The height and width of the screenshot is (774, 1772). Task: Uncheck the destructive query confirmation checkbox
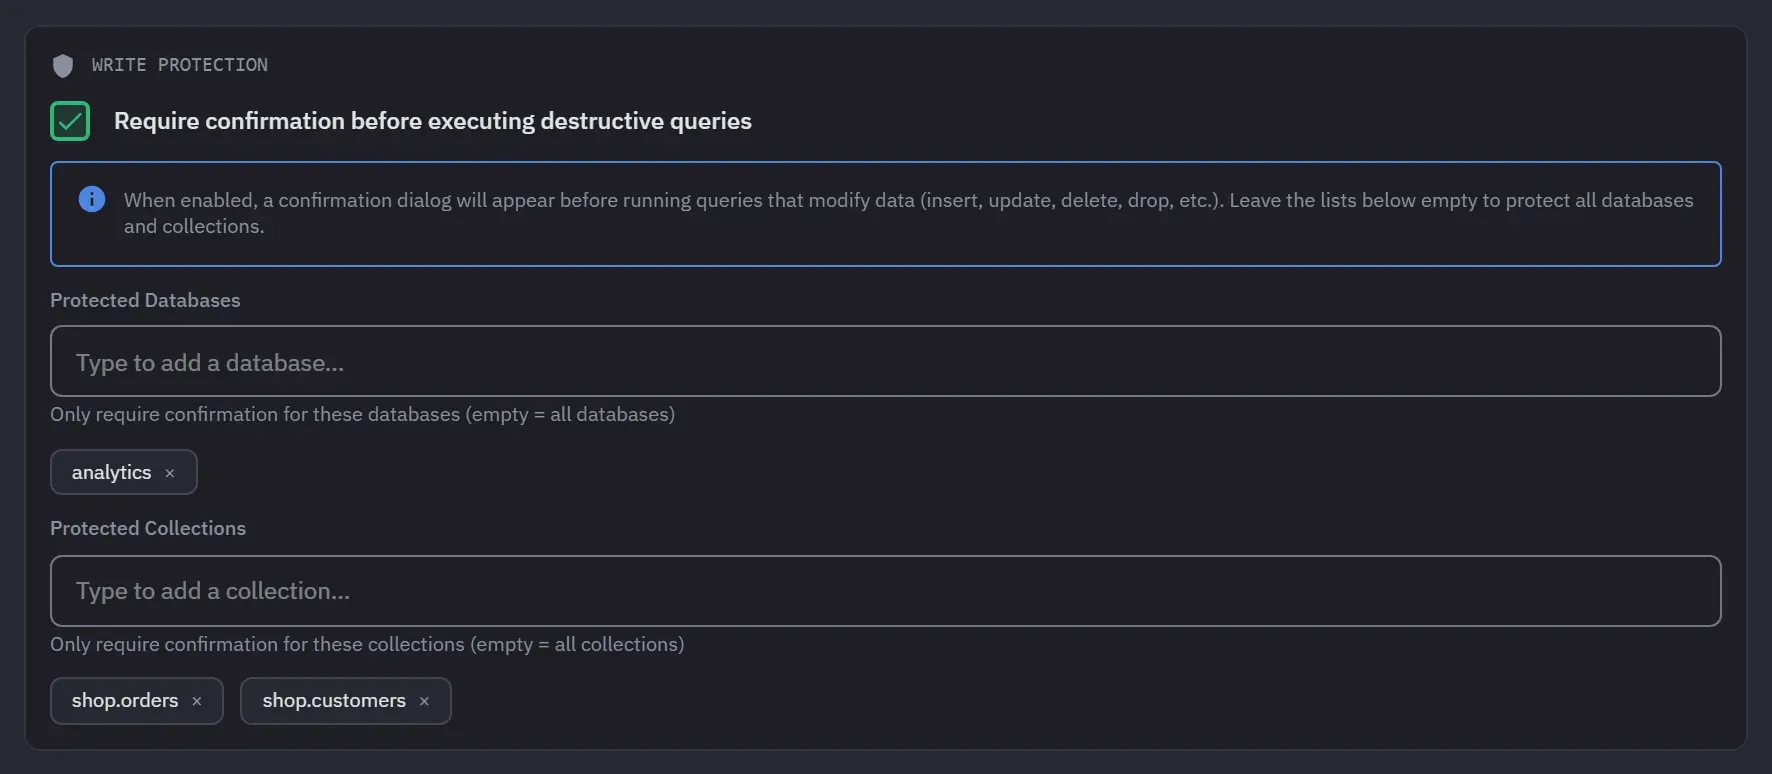70,121
